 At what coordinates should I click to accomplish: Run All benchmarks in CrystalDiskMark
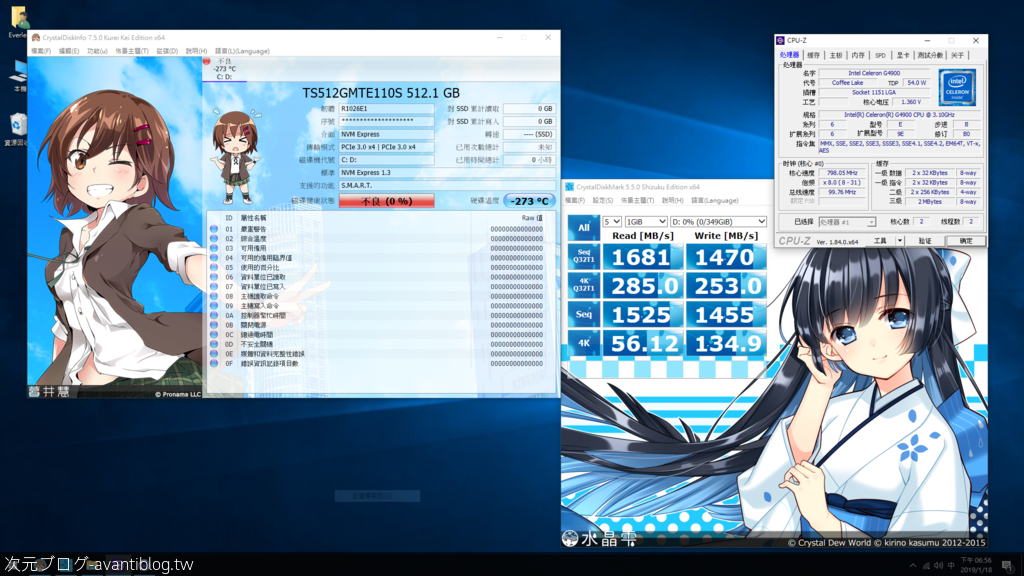[583, 228]
